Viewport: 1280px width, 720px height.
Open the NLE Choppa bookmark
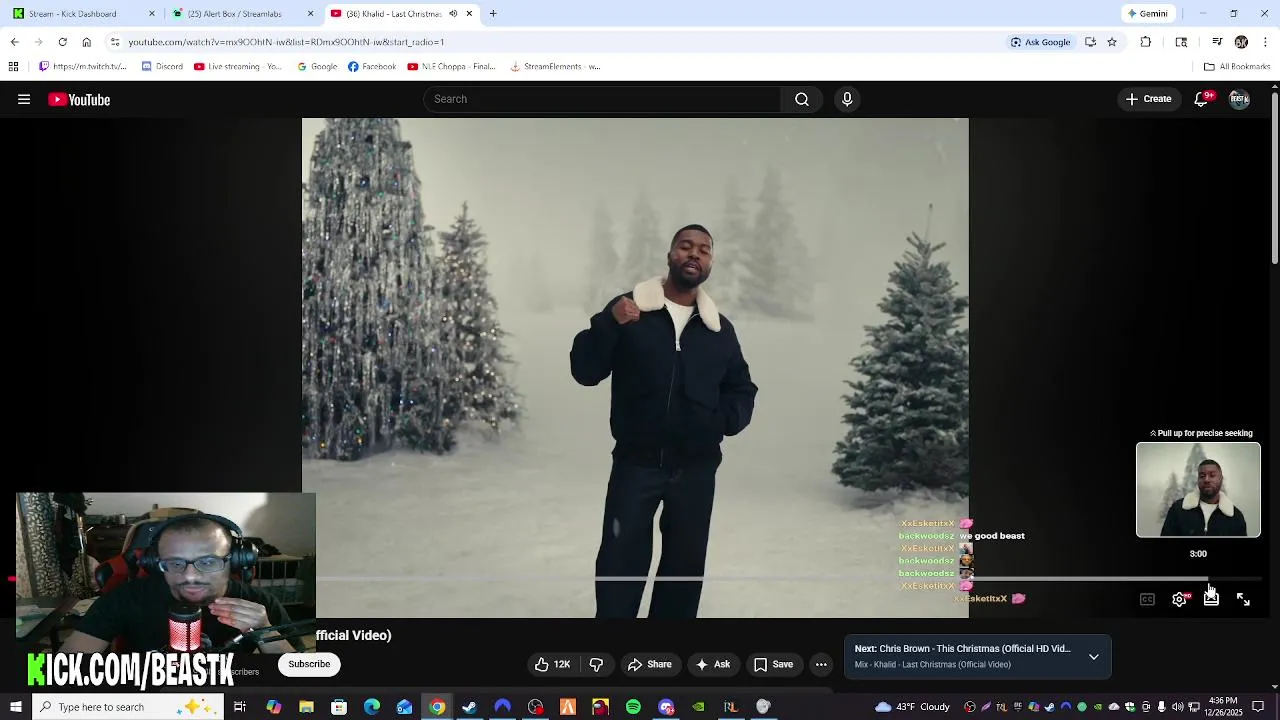[451, 67]
